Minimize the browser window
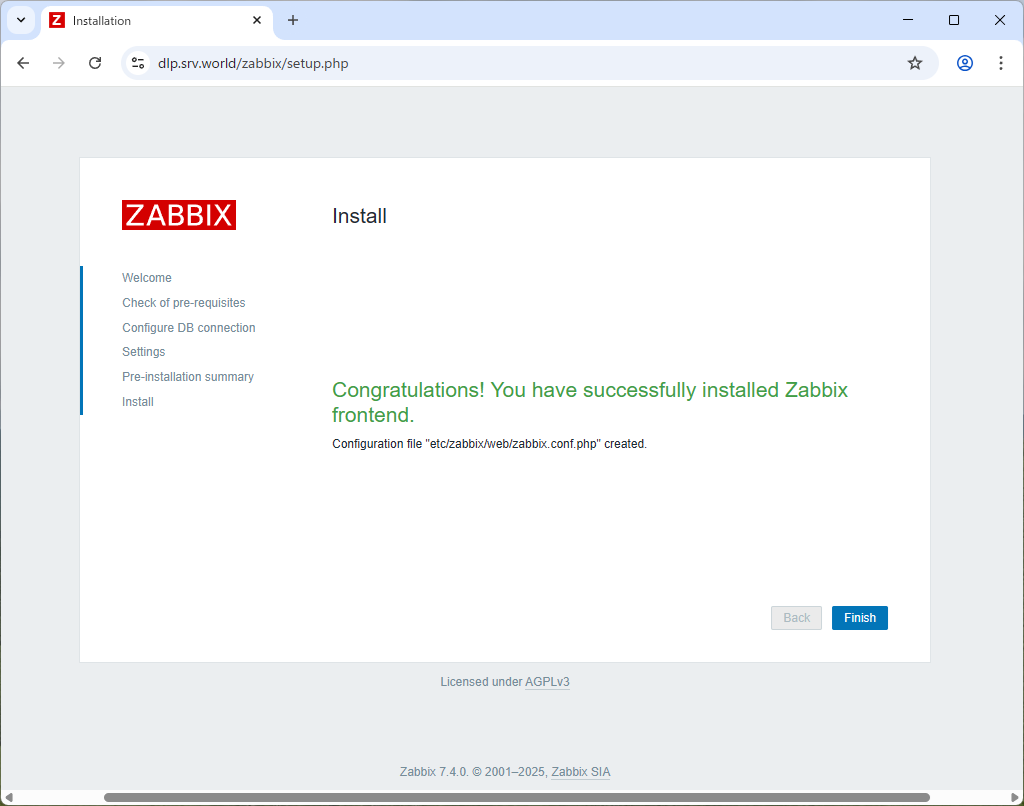This screenshot has height=806, width=1024. pyautogui.click(x=908, y=20)
